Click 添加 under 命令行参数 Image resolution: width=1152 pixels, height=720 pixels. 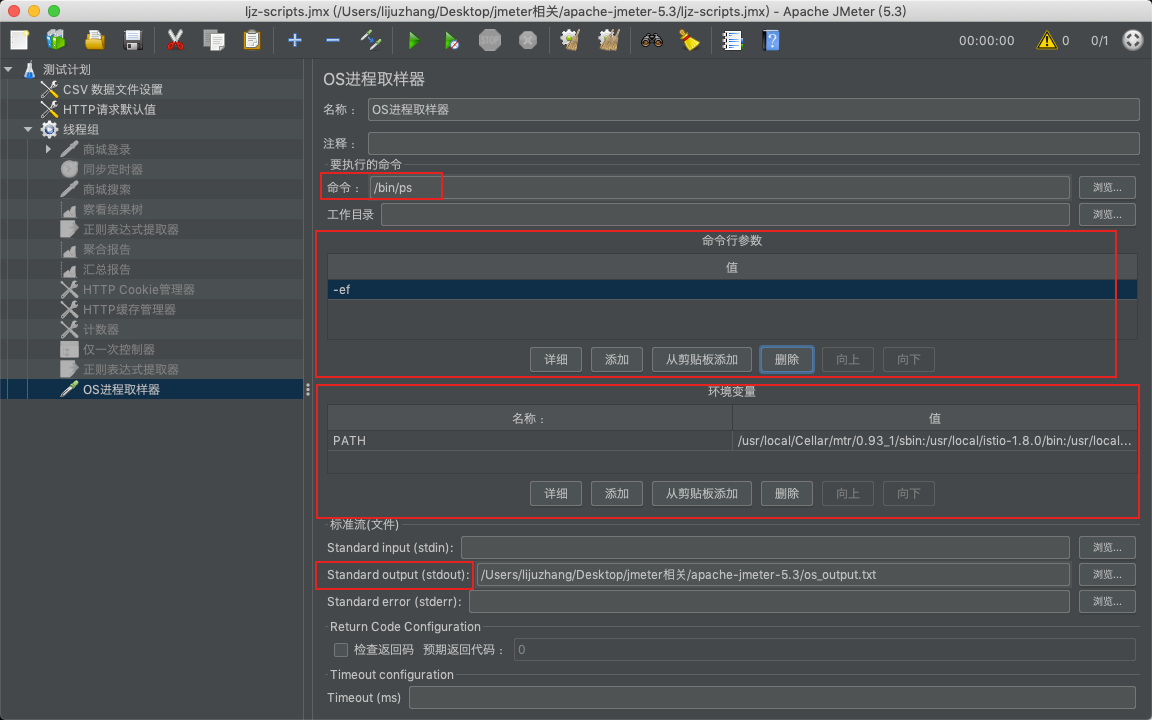(x=617, y=359)
